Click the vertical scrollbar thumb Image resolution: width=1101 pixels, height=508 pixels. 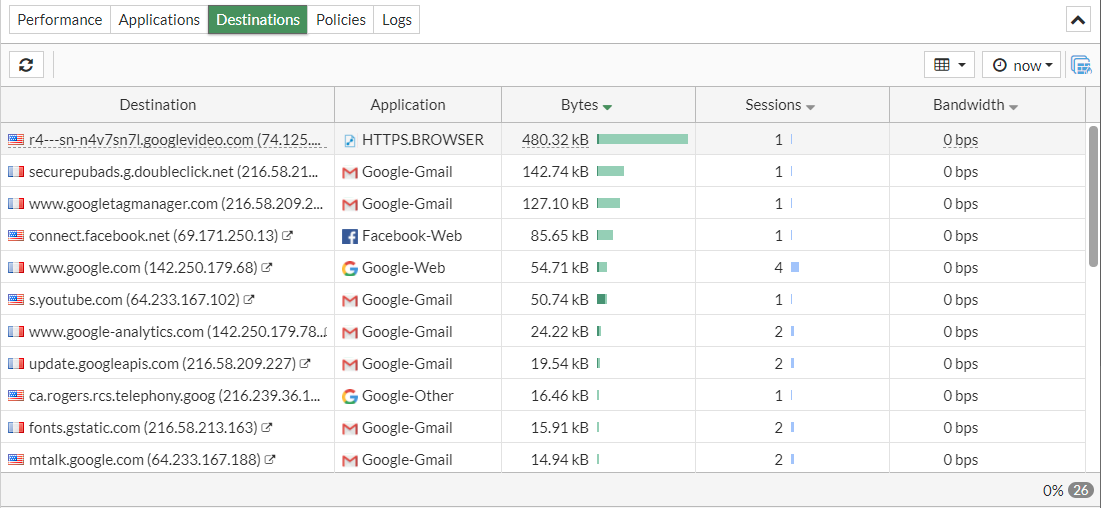(1093, 195)
